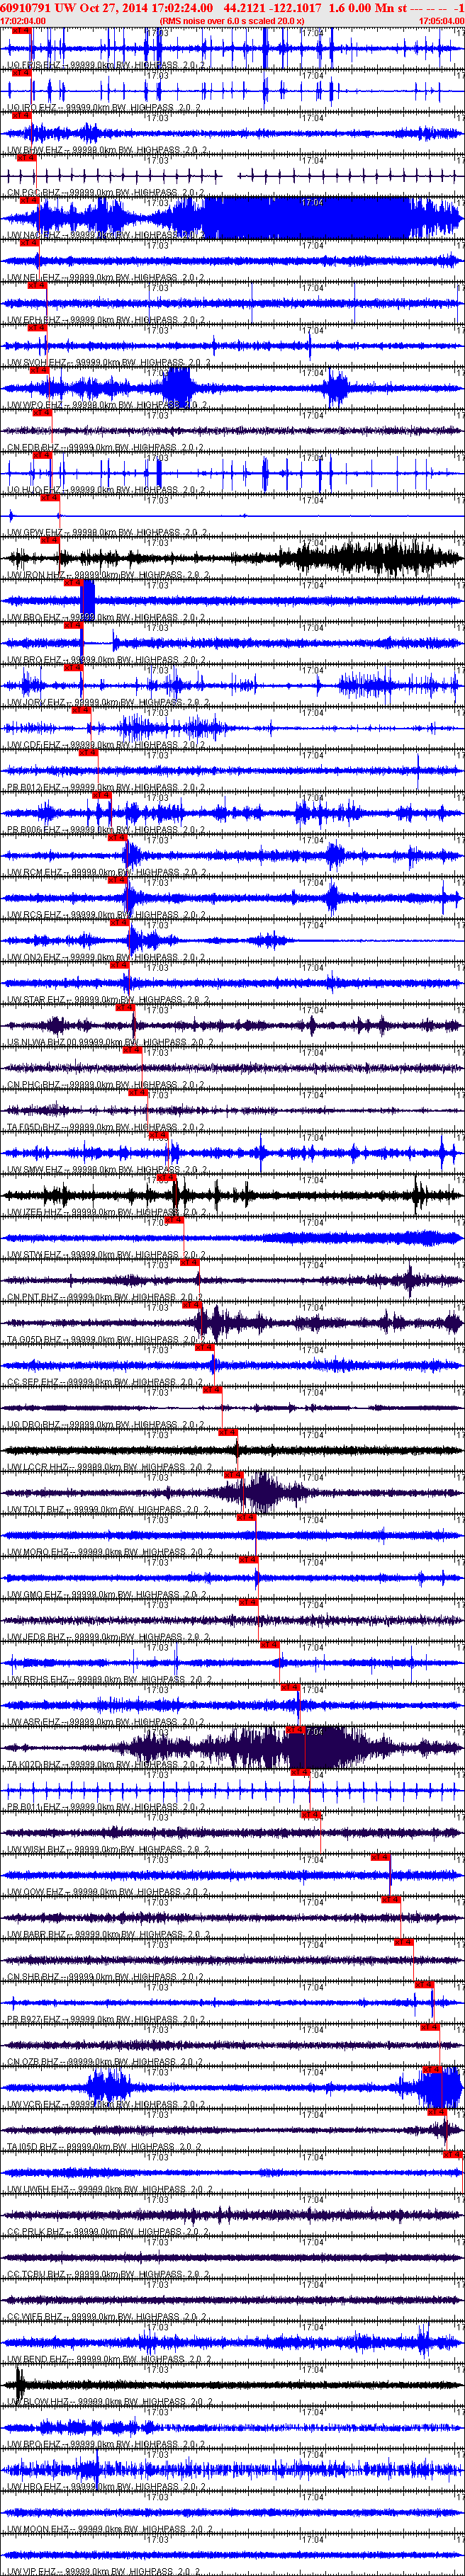Select the UW WPO EHZ station label
Screen dimensions: 465x2576
pos(107,405)
